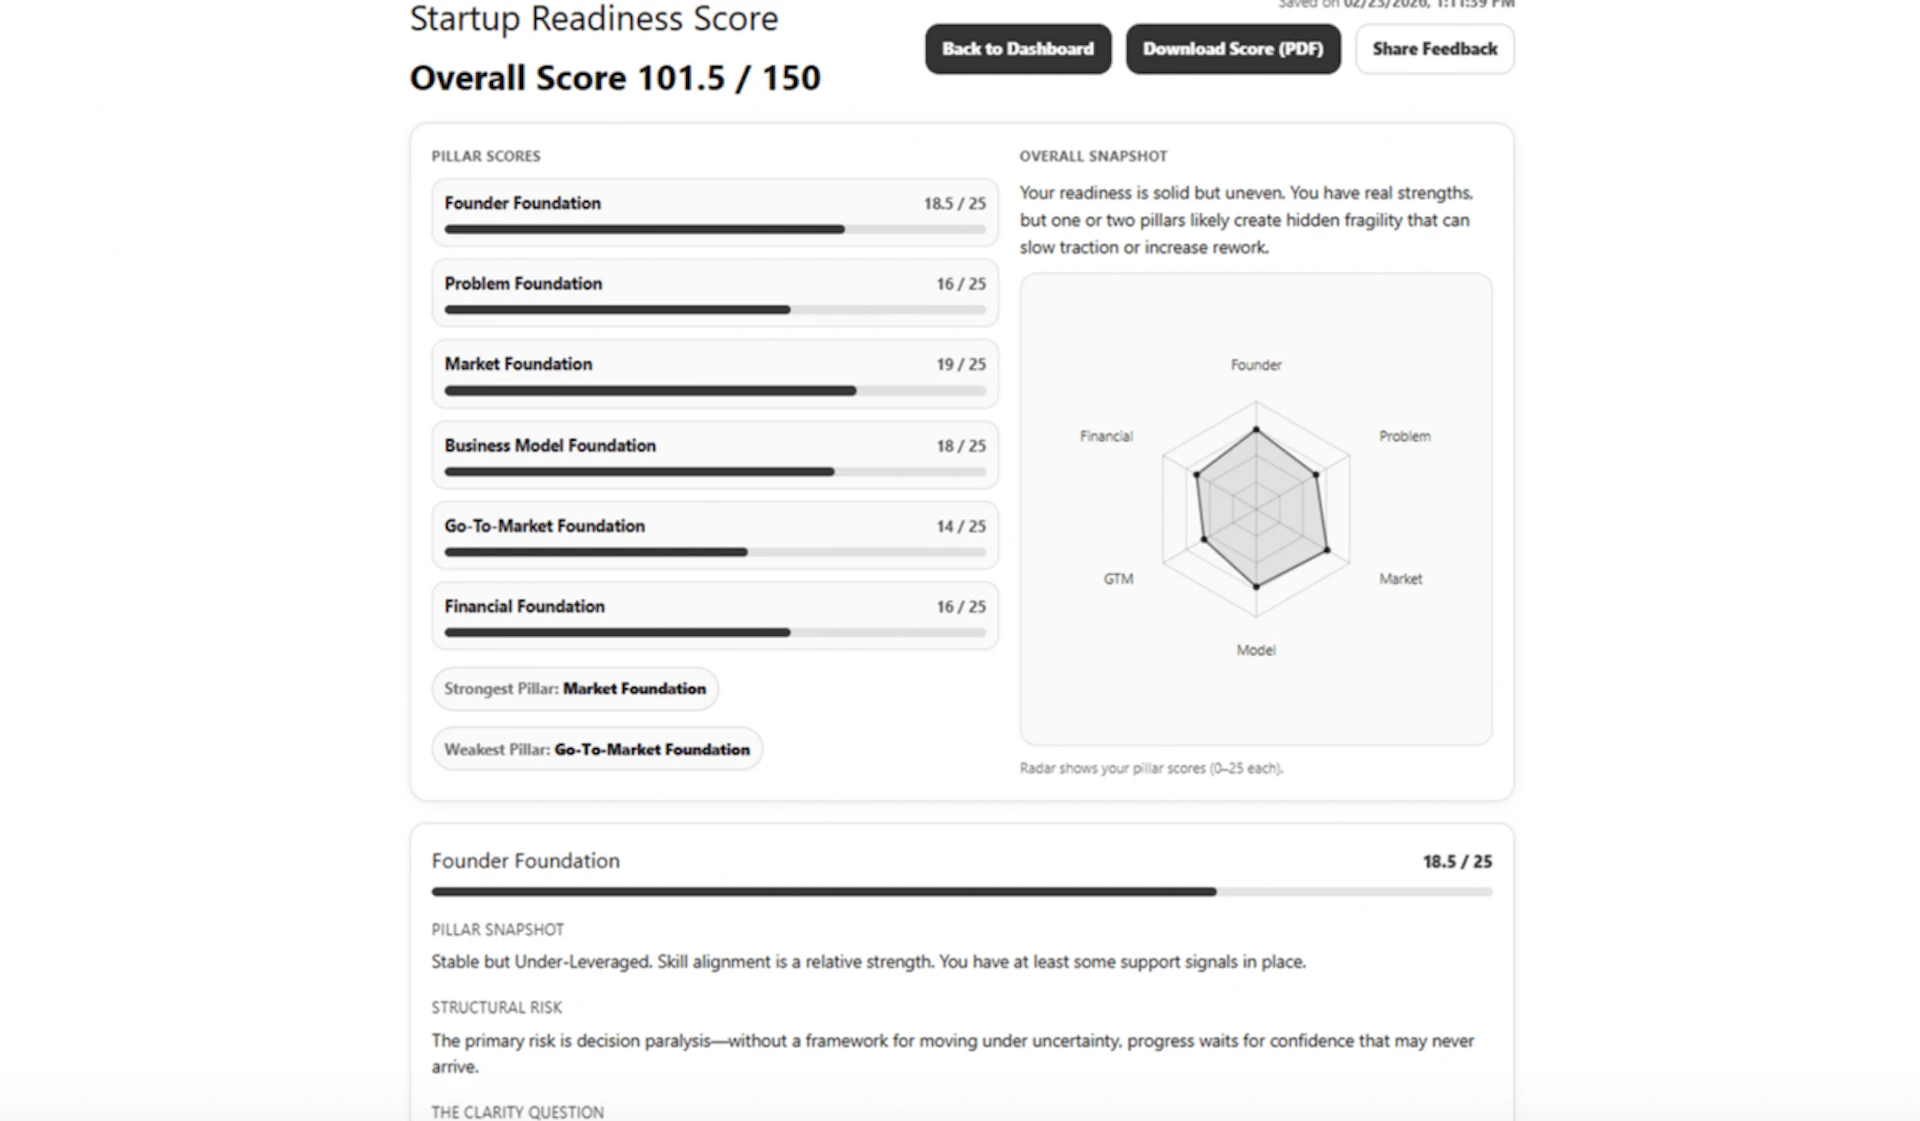Click the detailed Founder Foundation section heading
The height and width of the screenshot is (1121, 1920).
[525, 861]
